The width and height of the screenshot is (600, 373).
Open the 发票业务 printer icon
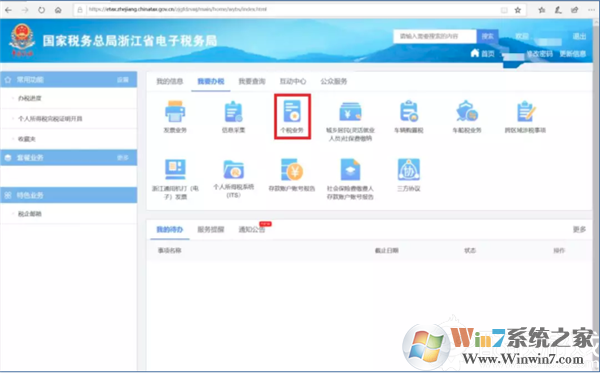click(175, 111)
